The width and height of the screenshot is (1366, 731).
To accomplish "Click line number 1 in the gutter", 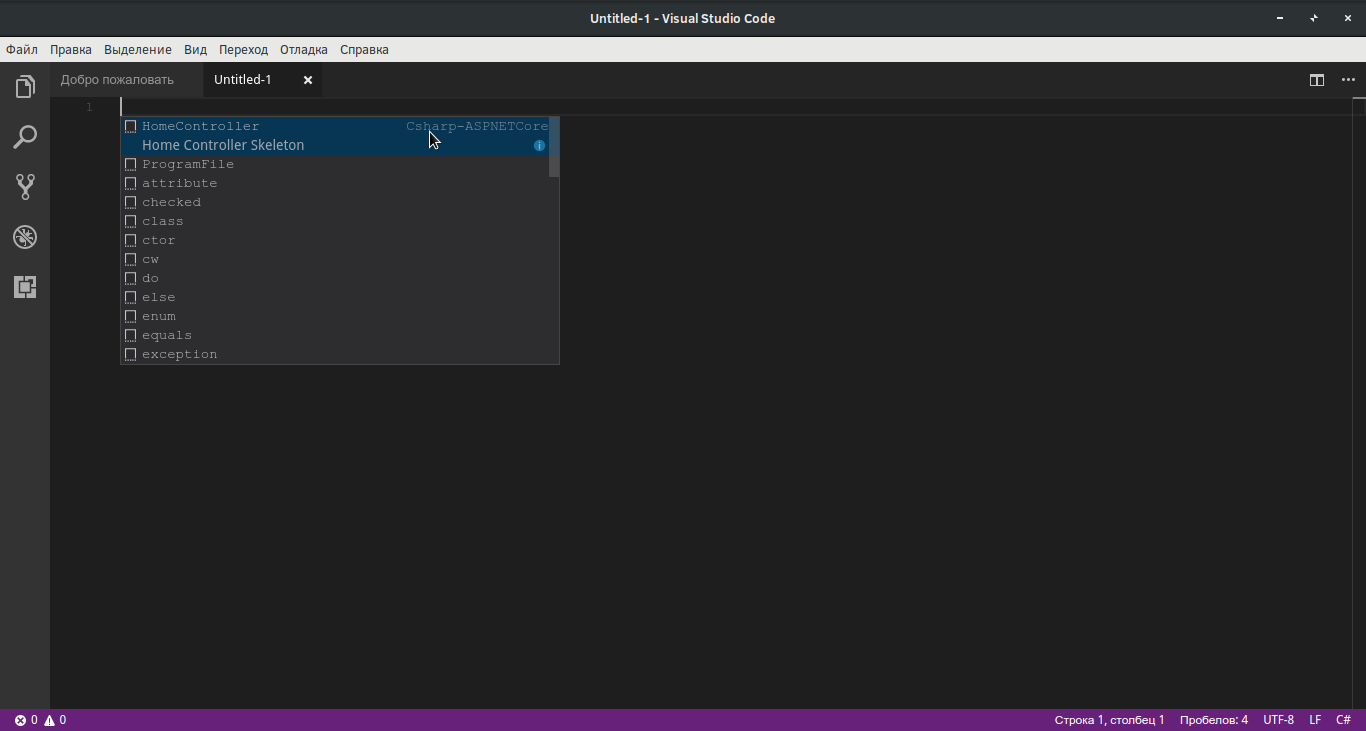I will (x=89, y=107).
